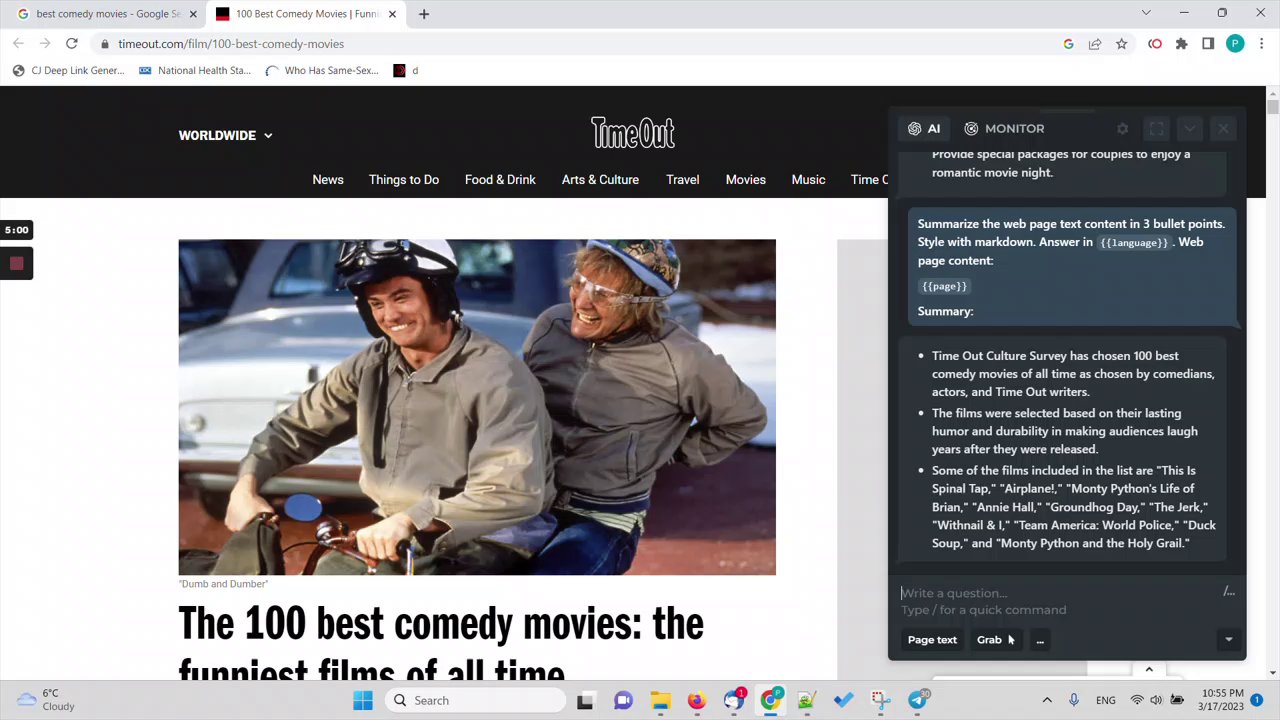Open the AI panel settings gear

click(1122, 129)
